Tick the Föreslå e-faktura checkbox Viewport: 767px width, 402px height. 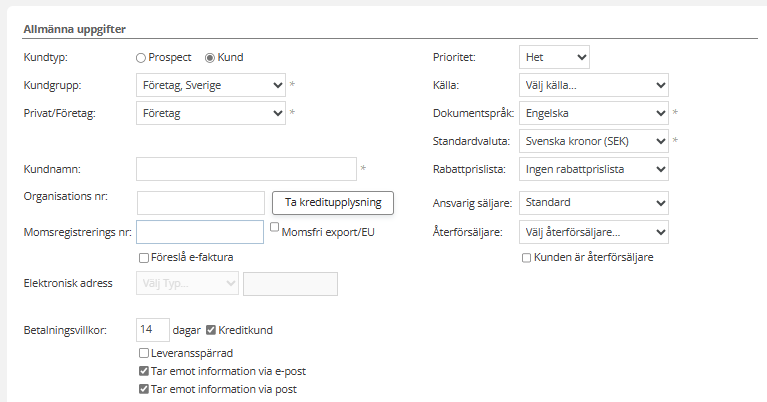click(x=145, y=258)
